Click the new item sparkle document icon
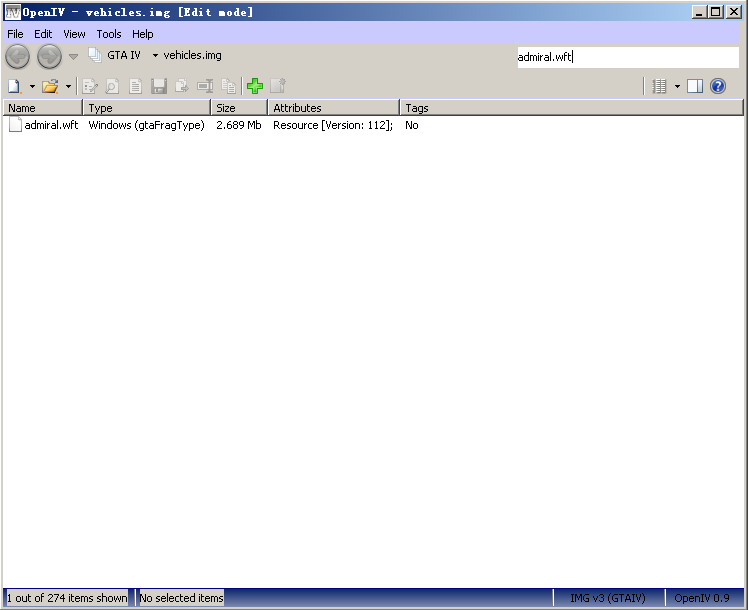 coord(278,86)
